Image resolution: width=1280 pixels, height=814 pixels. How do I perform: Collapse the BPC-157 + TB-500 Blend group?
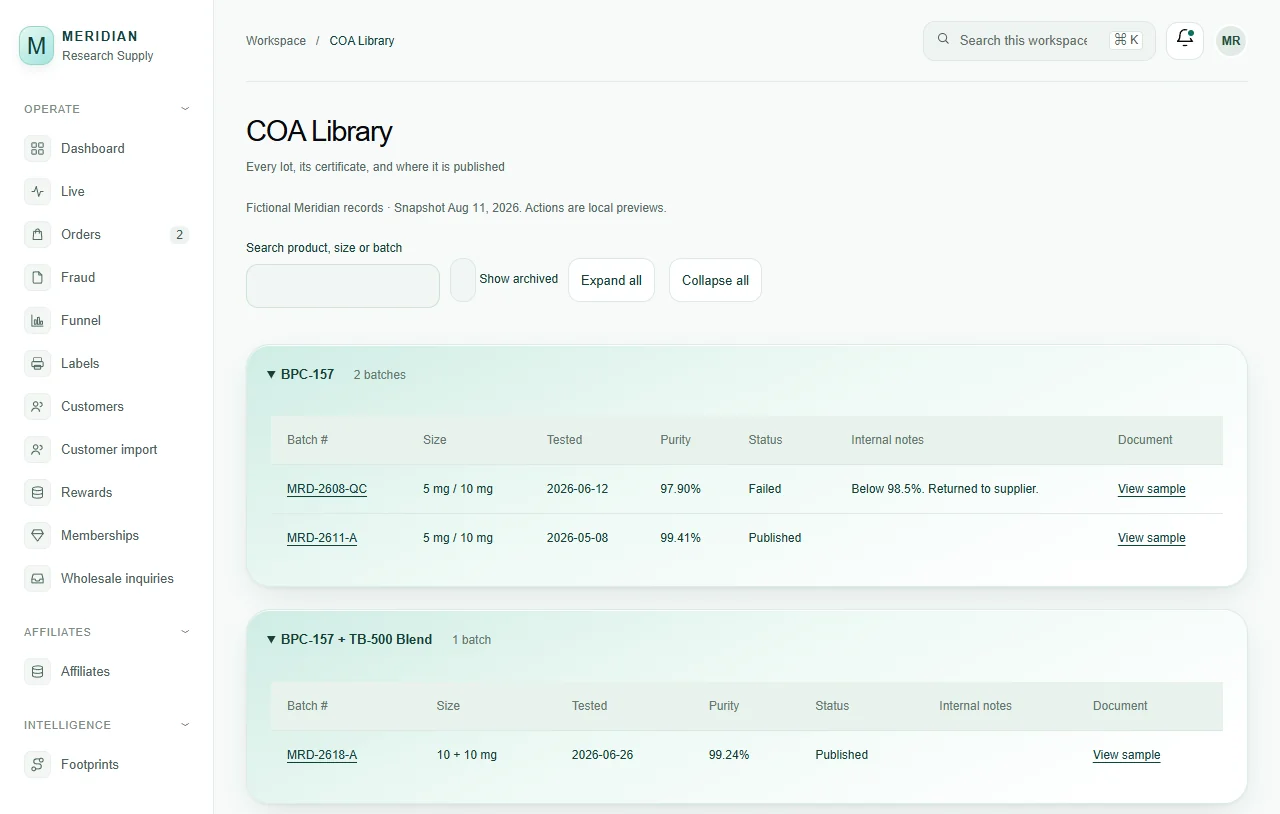(271, 640)
